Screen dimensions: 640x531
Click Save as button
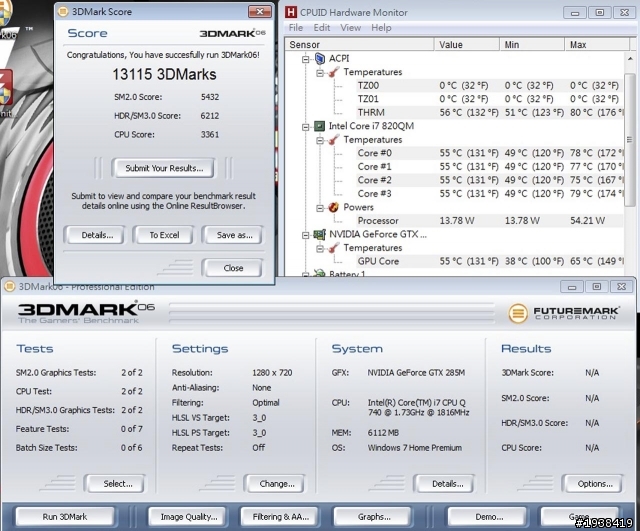pos(234,235)
